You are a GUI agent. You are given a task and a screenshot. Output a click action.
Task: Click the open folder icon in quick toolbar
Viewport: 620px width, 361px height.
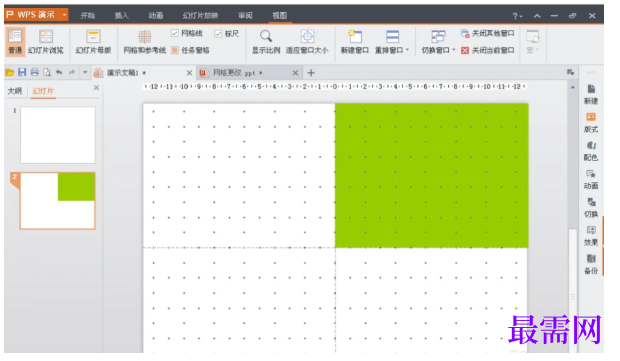9,72
